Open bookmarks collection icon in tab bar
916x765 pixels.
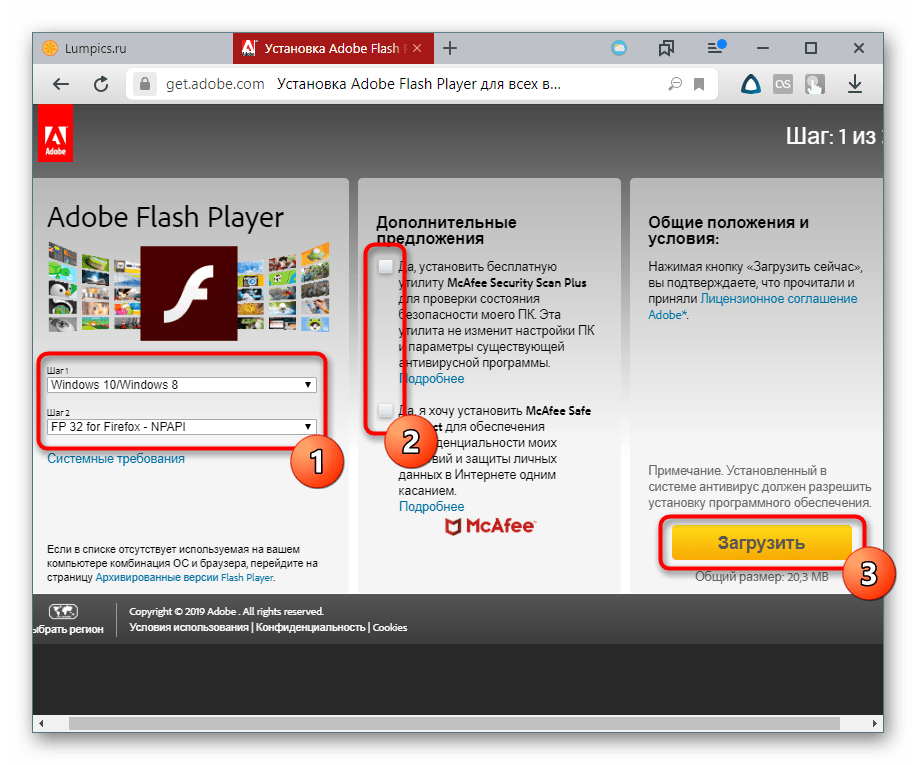pyautogui.click(x=666, y=48)
